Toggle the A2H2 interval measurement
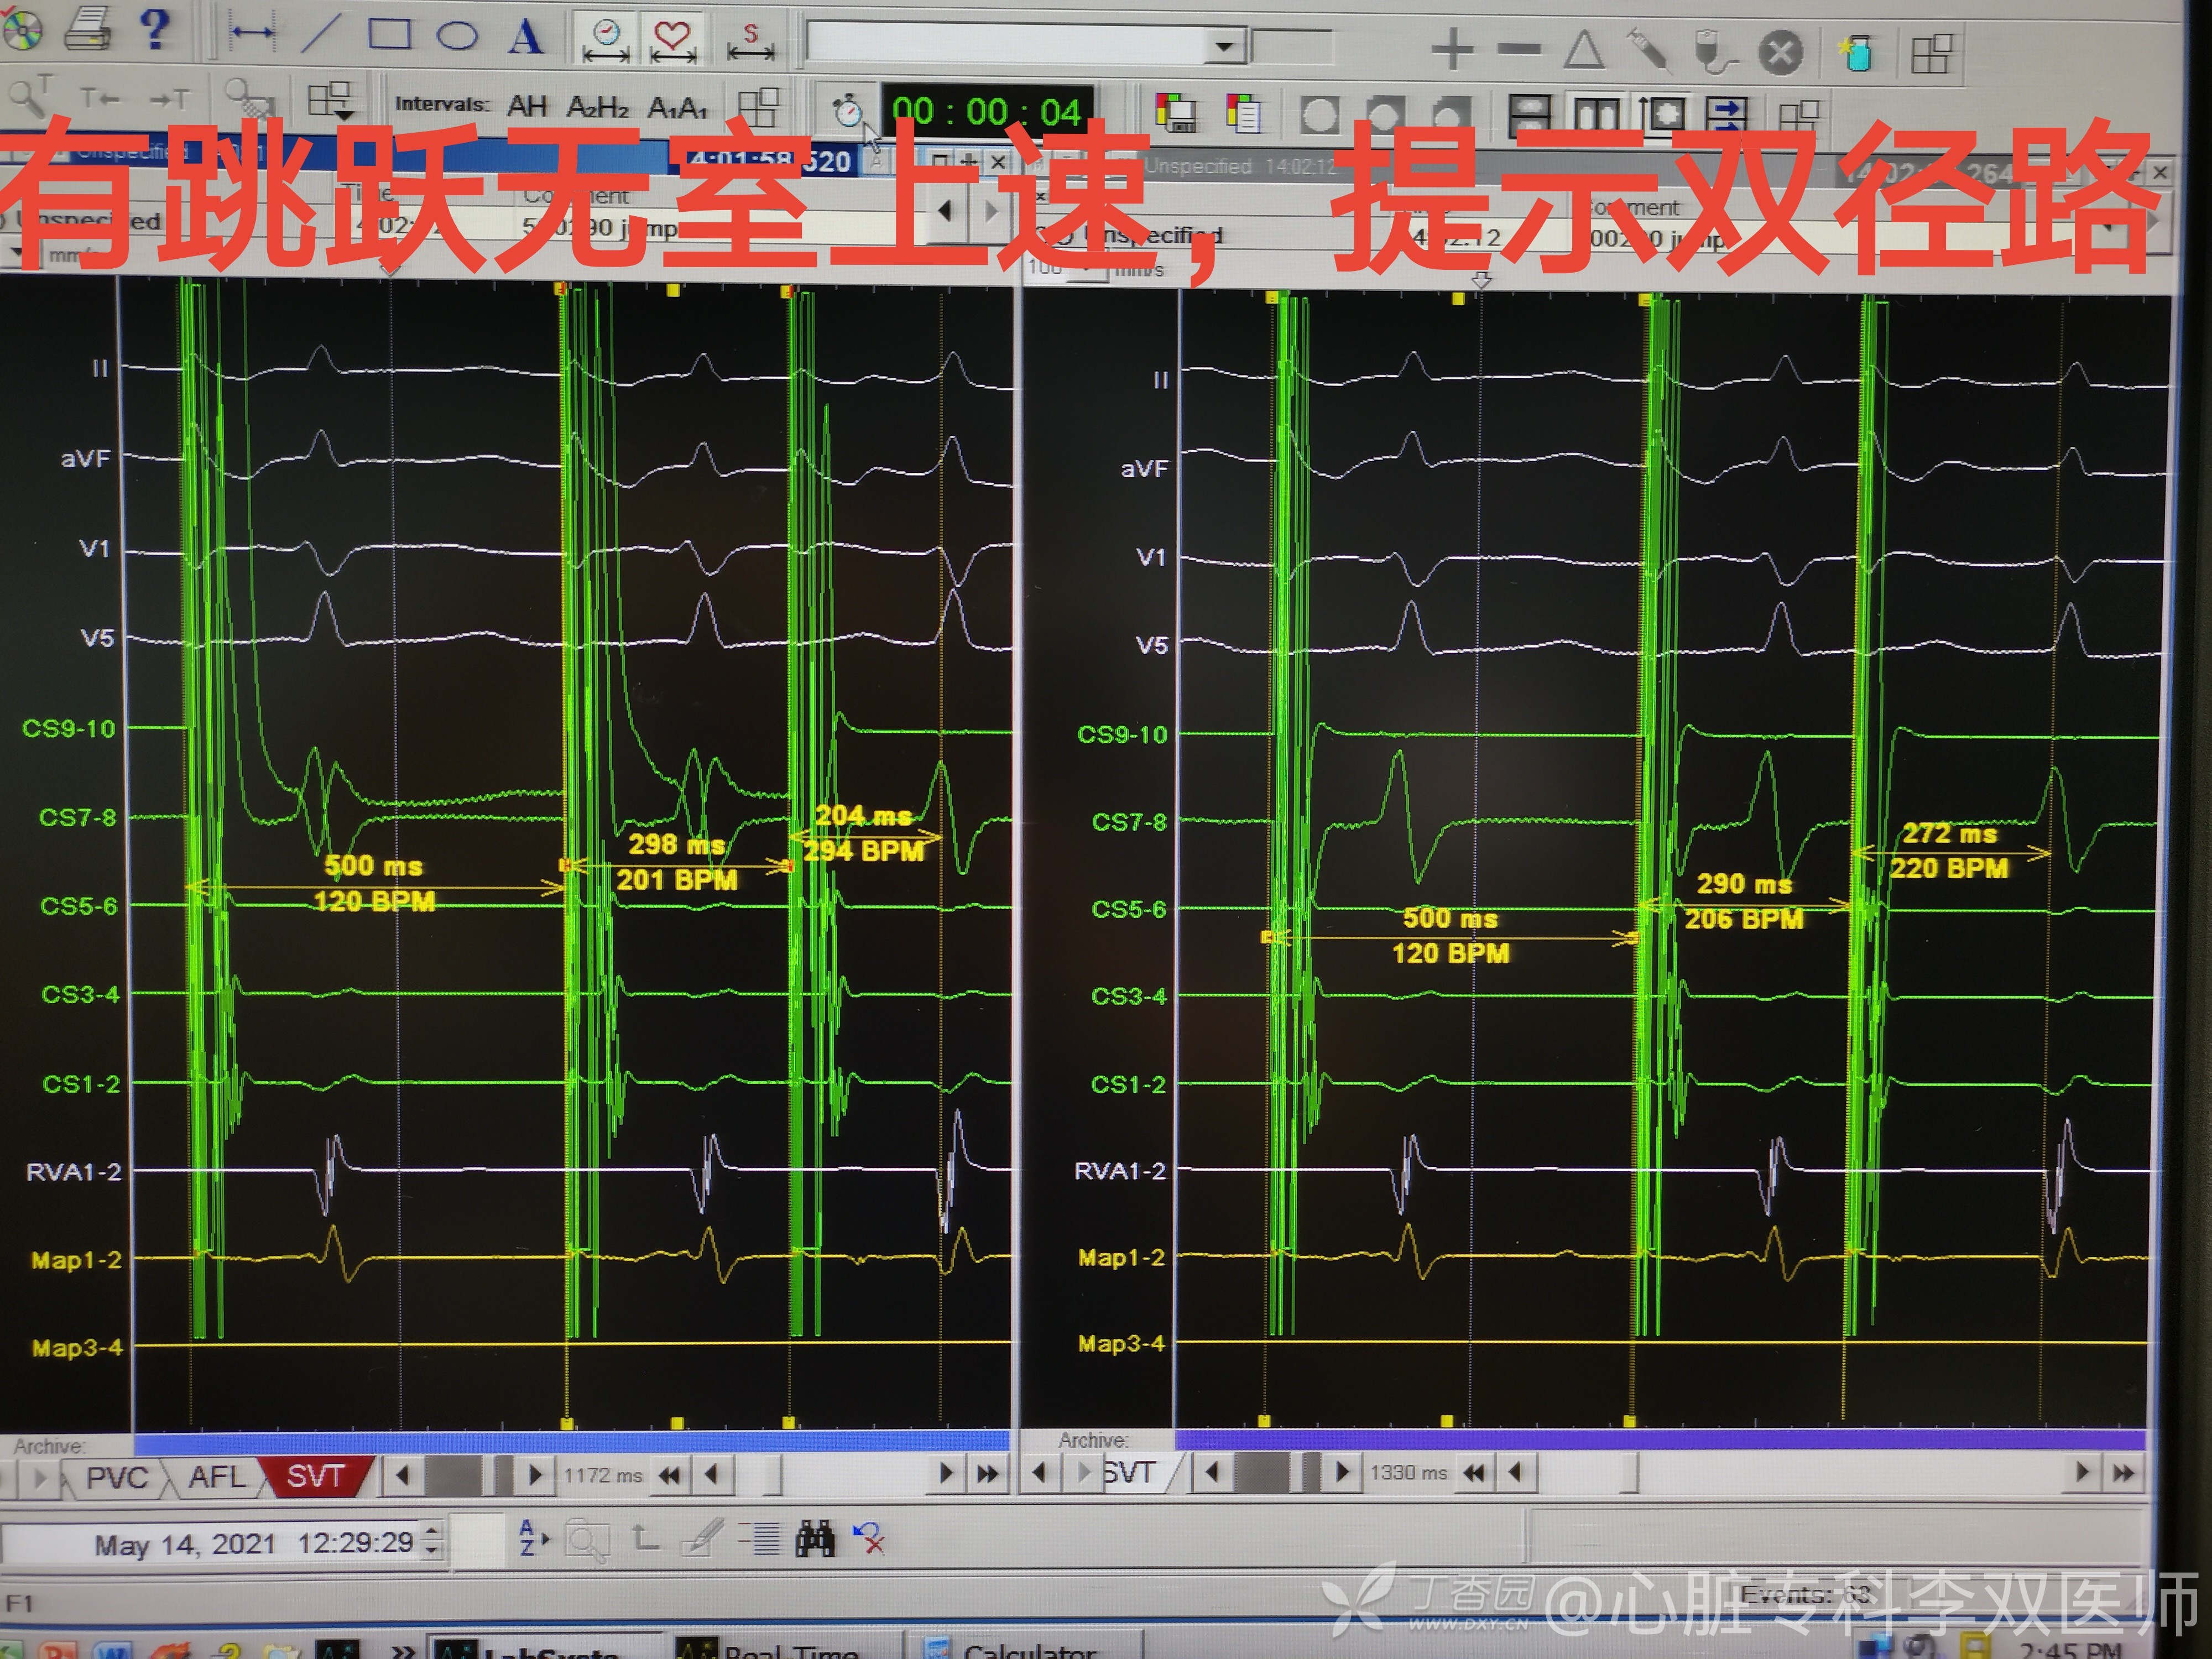2212x1659 pixels. click(x=597, y=106)
